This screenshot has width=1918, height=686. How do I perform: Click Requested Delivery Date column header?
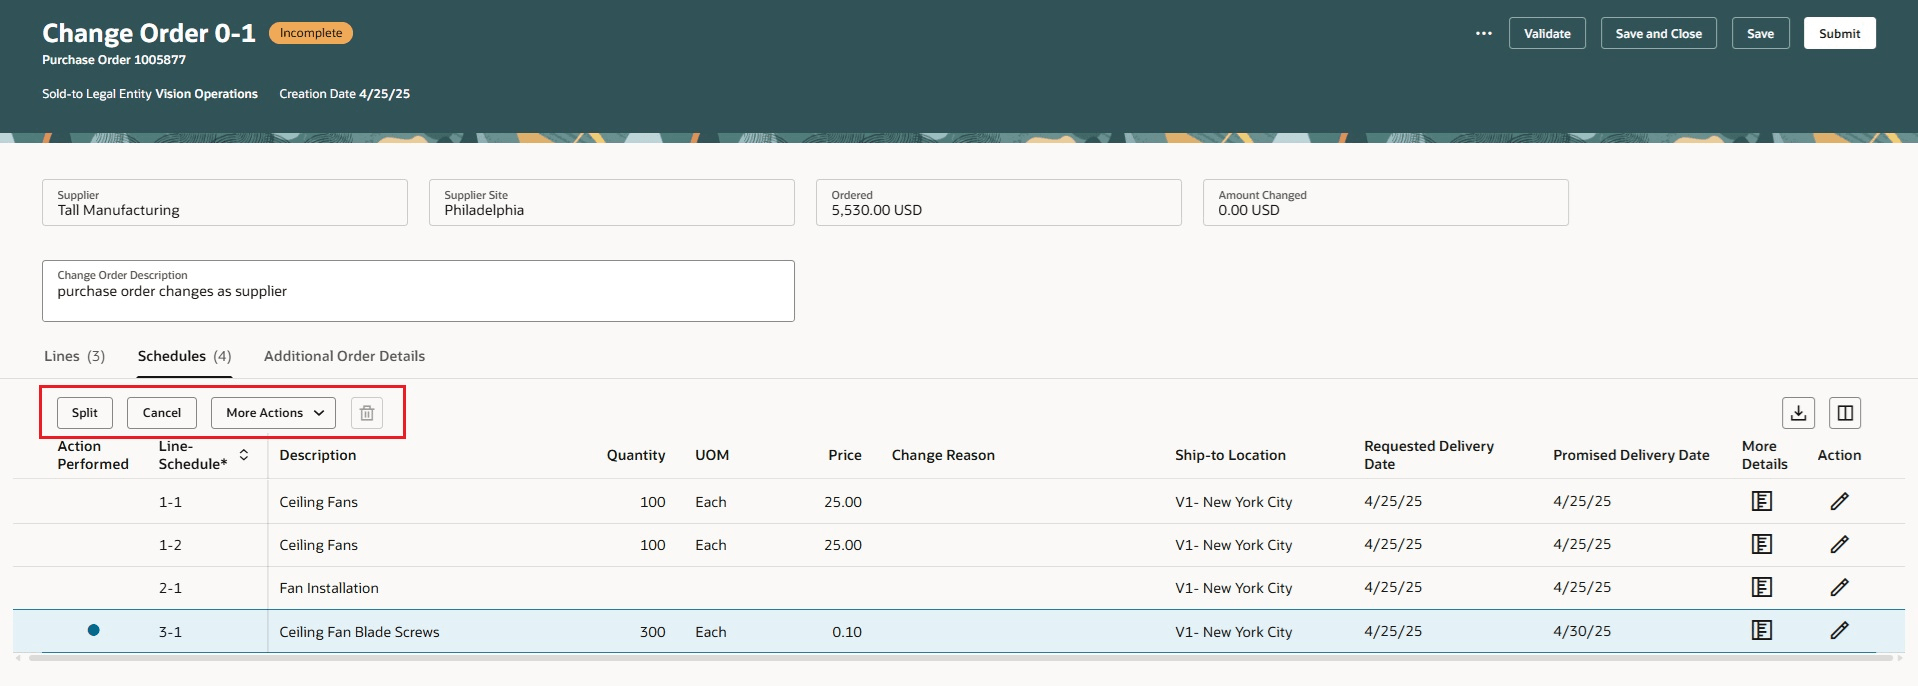coord(1429,455)
